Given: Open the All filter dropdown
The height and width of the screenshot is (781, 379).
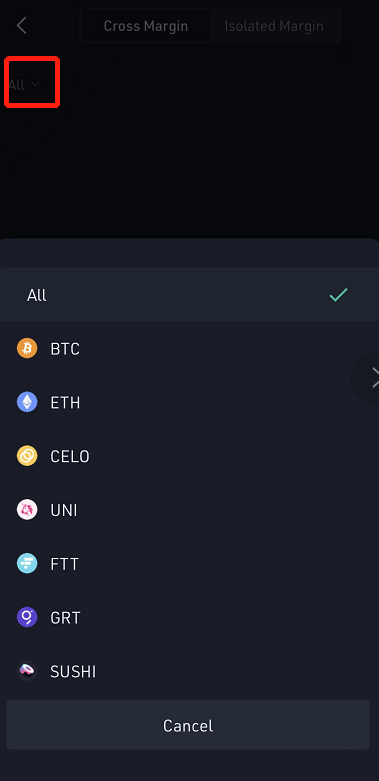Looking at the screenshot, I should click(x=23, y=84).
